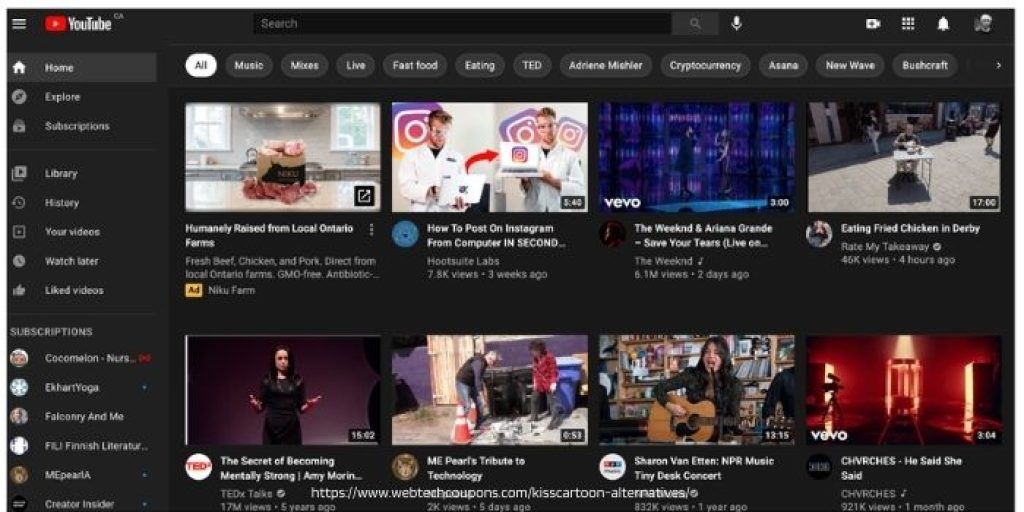Click the Watch later clock icon
Viewport: 1024px width, 512px height.
tap(20, 261)
